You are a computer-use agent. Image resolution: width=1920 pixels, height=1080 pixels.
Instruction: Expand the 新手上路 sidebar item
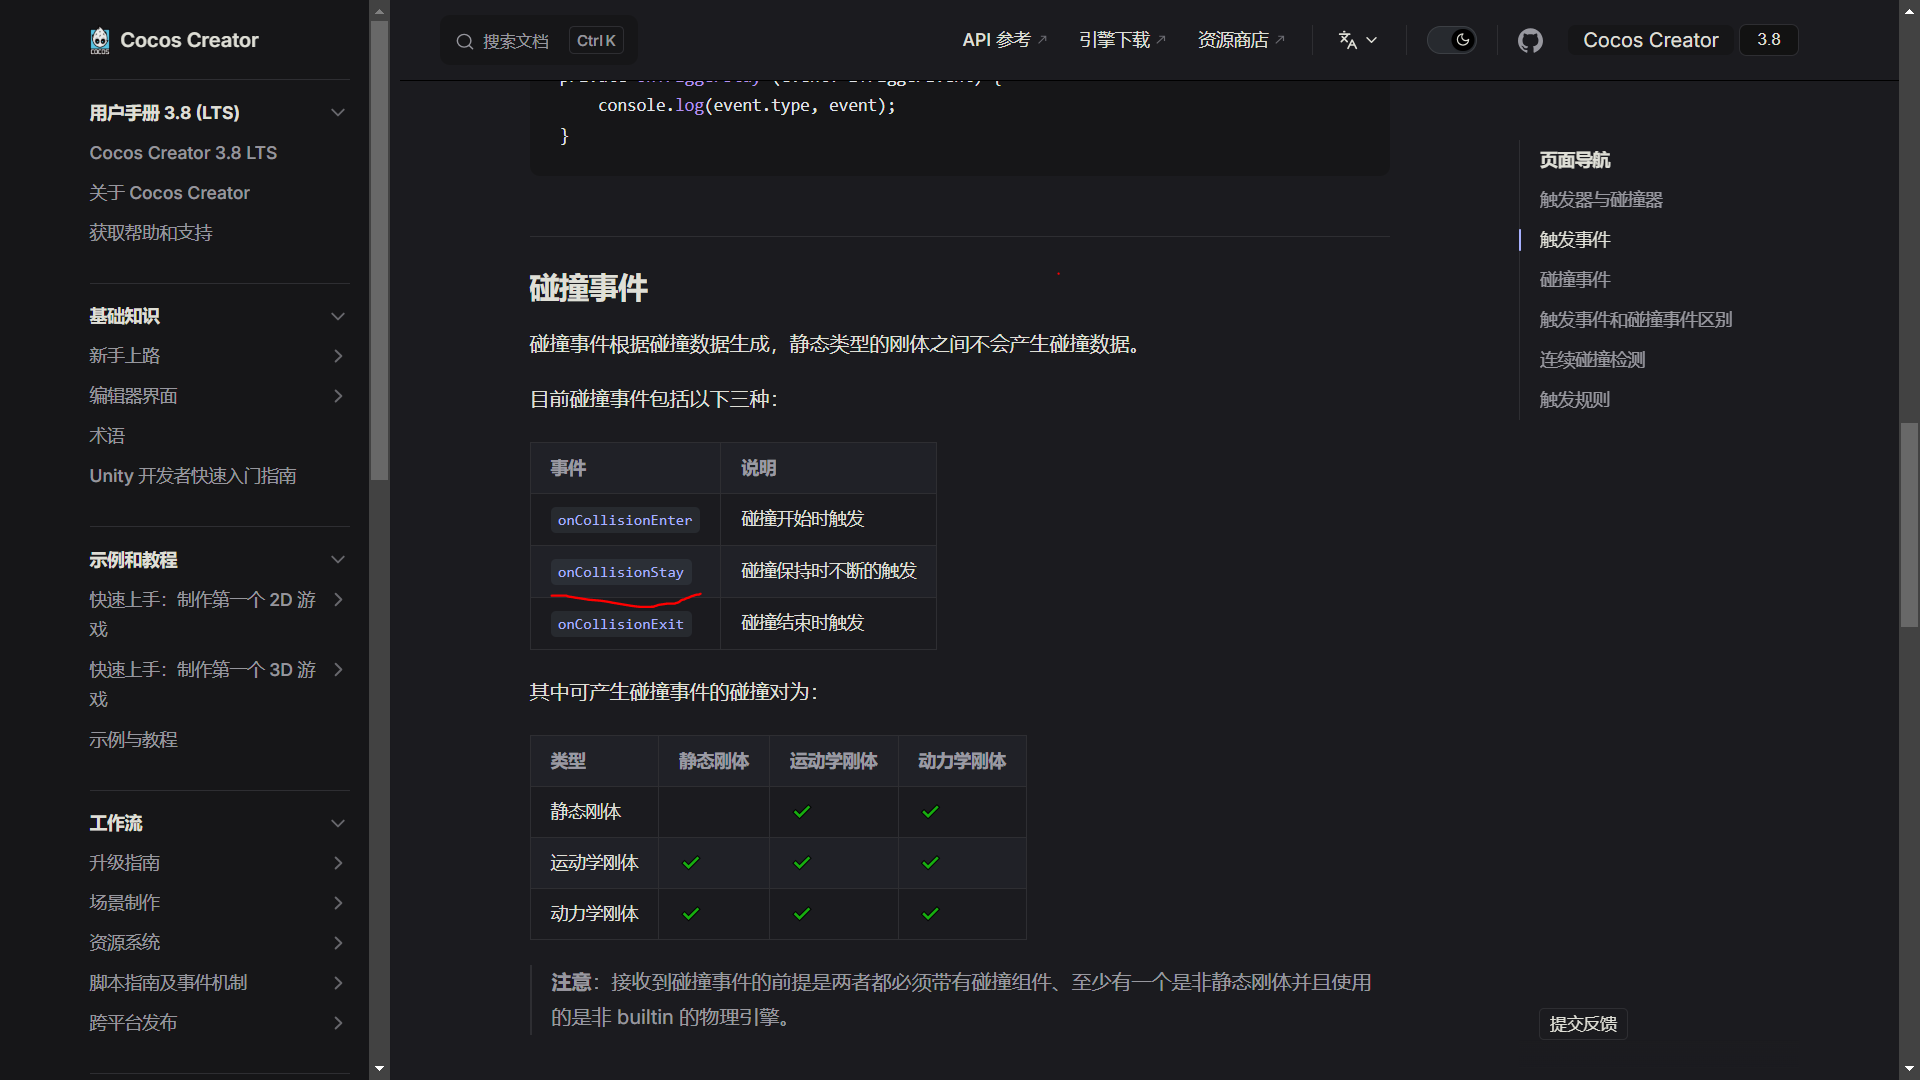click(338, 356)
